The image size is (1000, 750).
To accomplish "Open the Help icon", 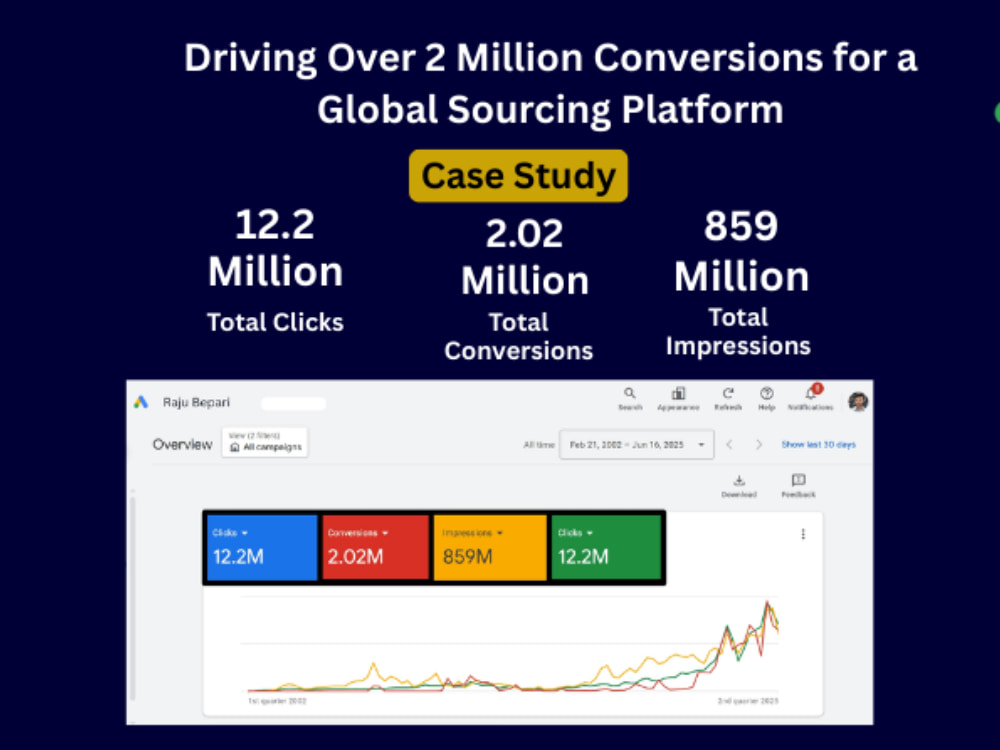I will 767,399.
